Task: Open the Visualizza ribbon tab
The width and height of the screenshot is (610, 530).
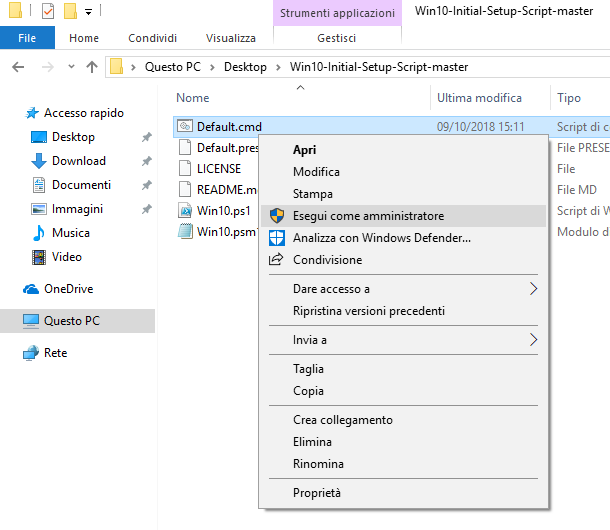Action: coord(231,38)
